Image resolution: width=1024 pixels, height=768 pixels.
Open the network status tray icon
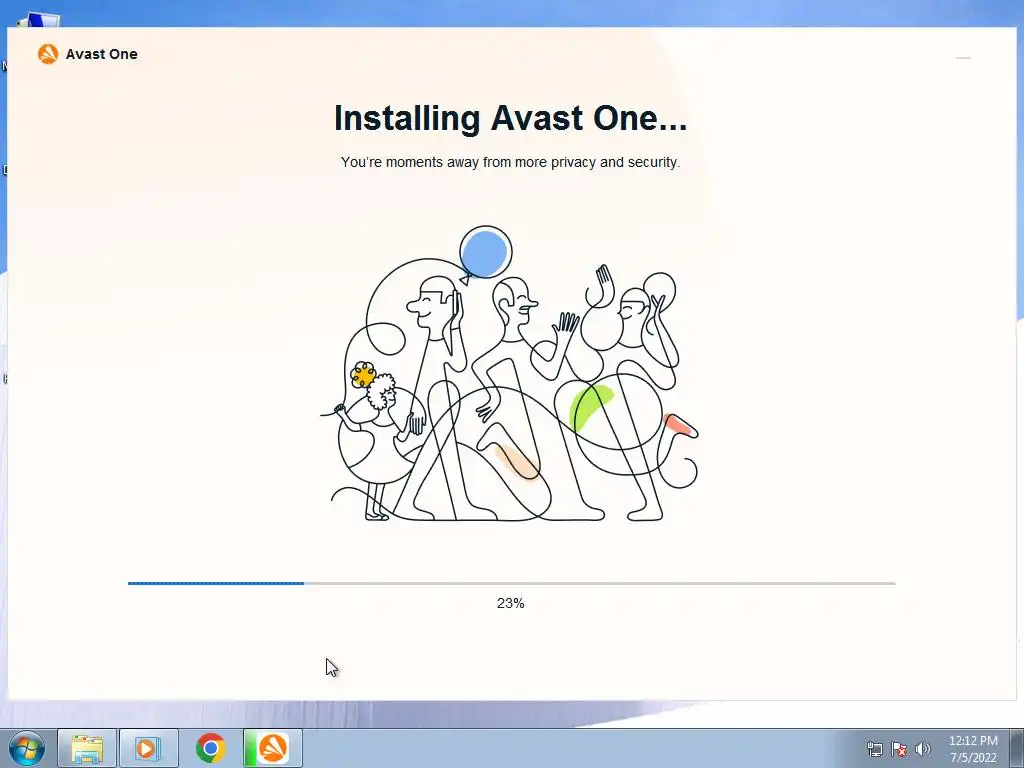[874, 749]
